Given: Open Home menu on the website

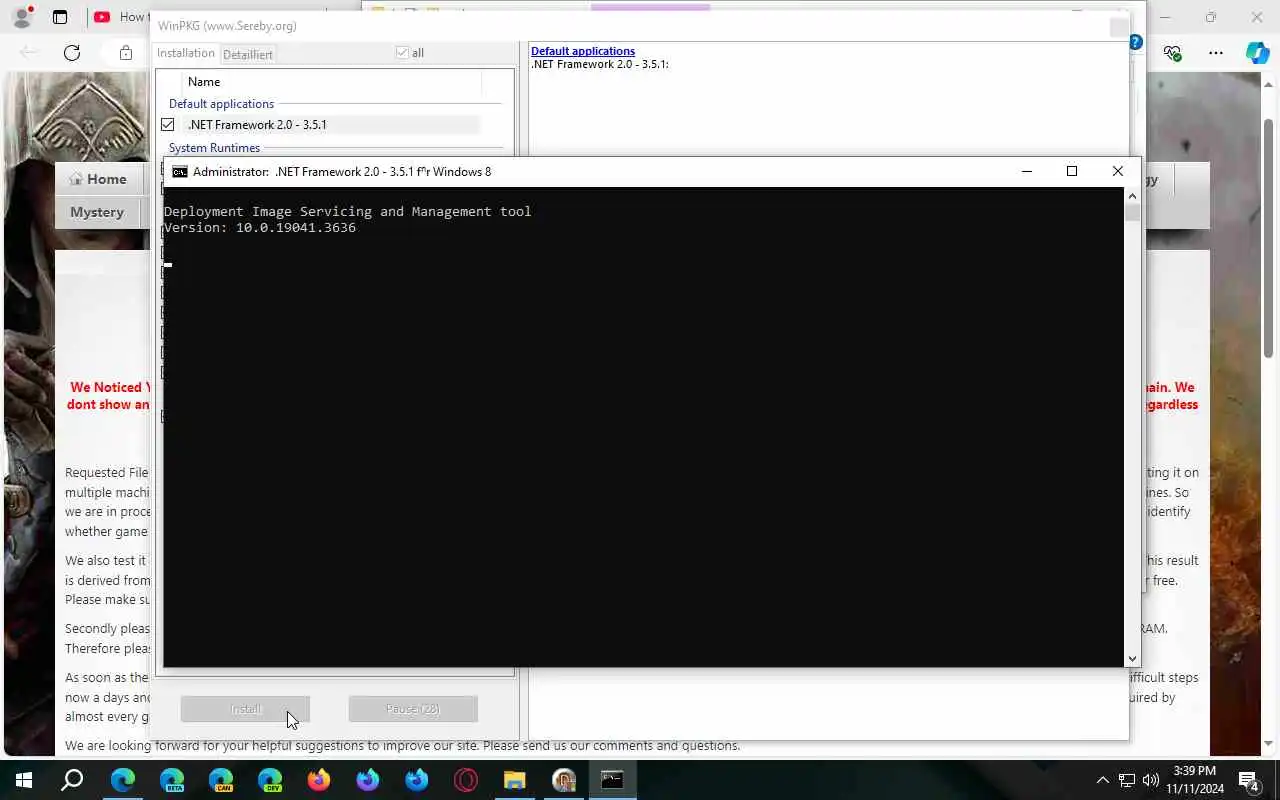Looking at the screenshot, I should (x=98, y=179).
